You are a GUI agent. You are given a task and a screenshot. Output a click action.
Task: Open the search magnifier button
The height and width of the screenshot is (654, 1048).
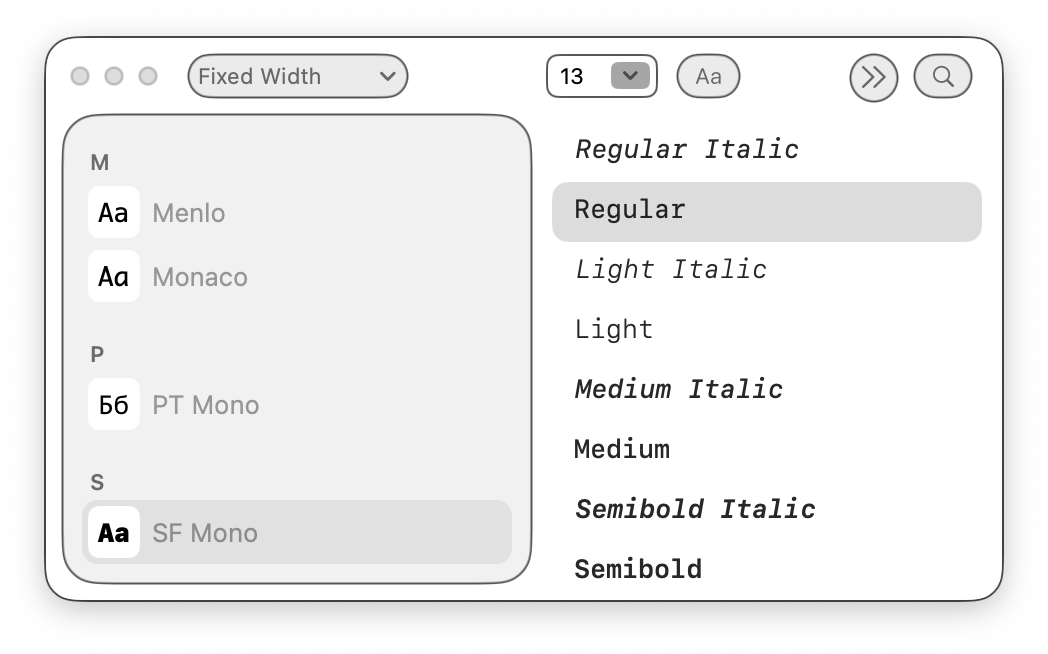pos(942,76)
